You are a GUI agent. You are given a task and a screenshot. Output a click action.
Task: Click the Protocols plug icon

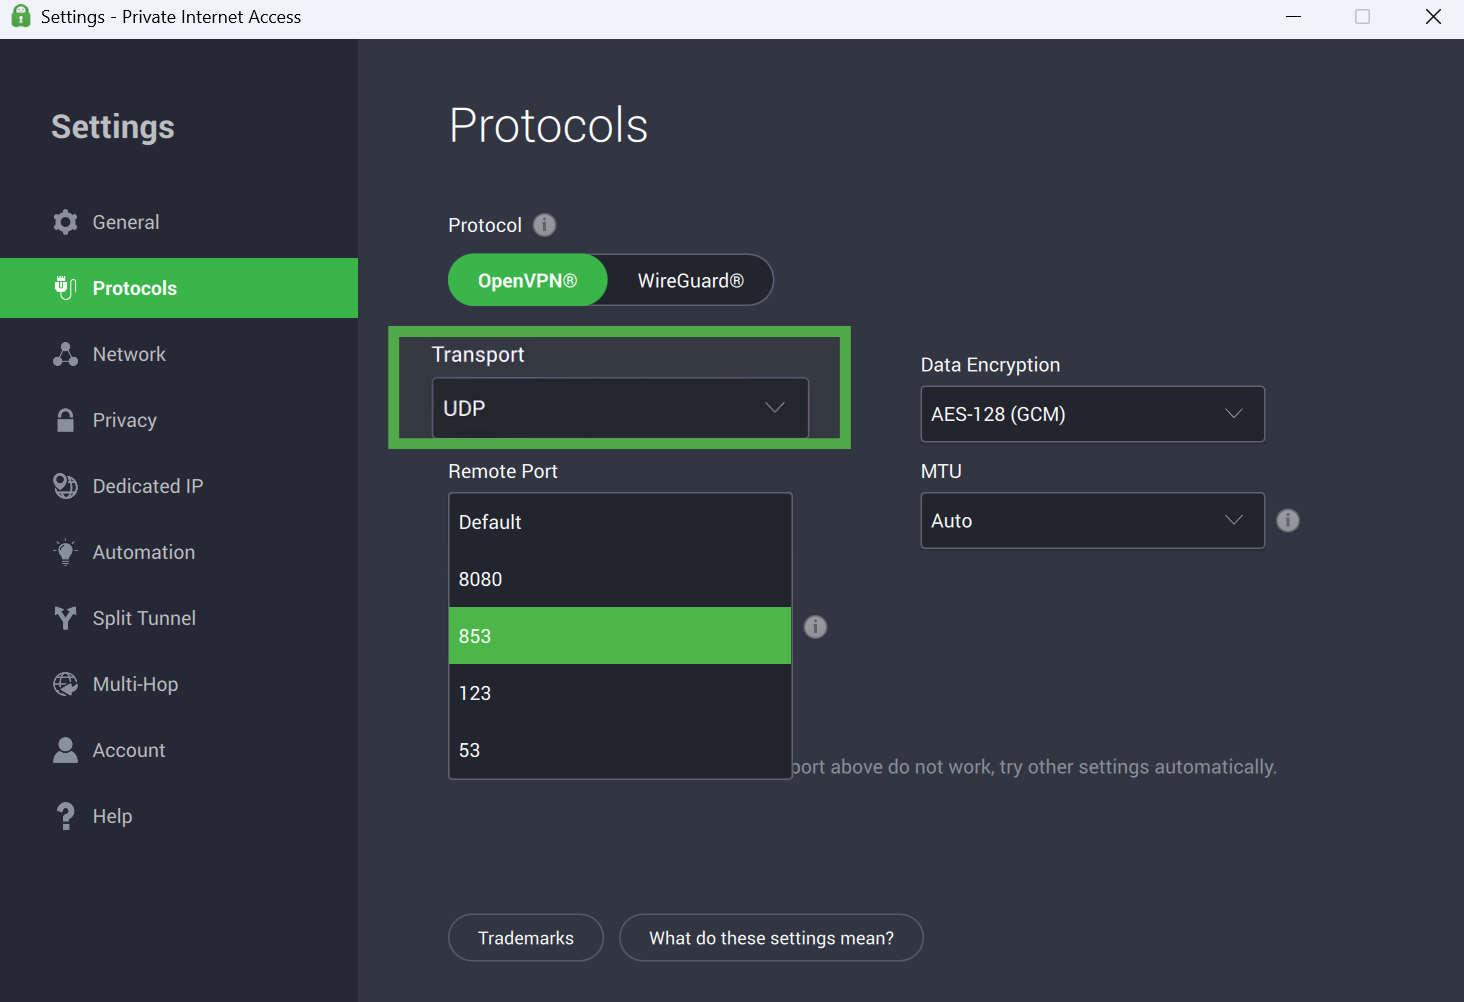point(65,288)
